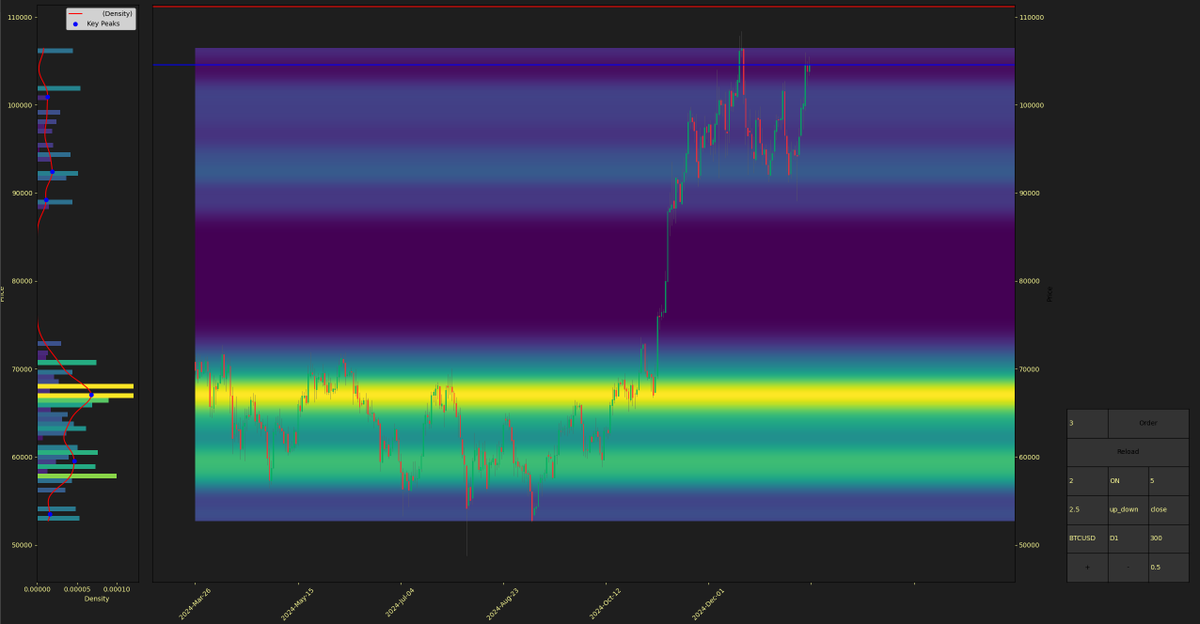Viewport: 1200px width, 624px height.
Task: Click the key peak dot near 101000
Action: click(x=45, y=98)
